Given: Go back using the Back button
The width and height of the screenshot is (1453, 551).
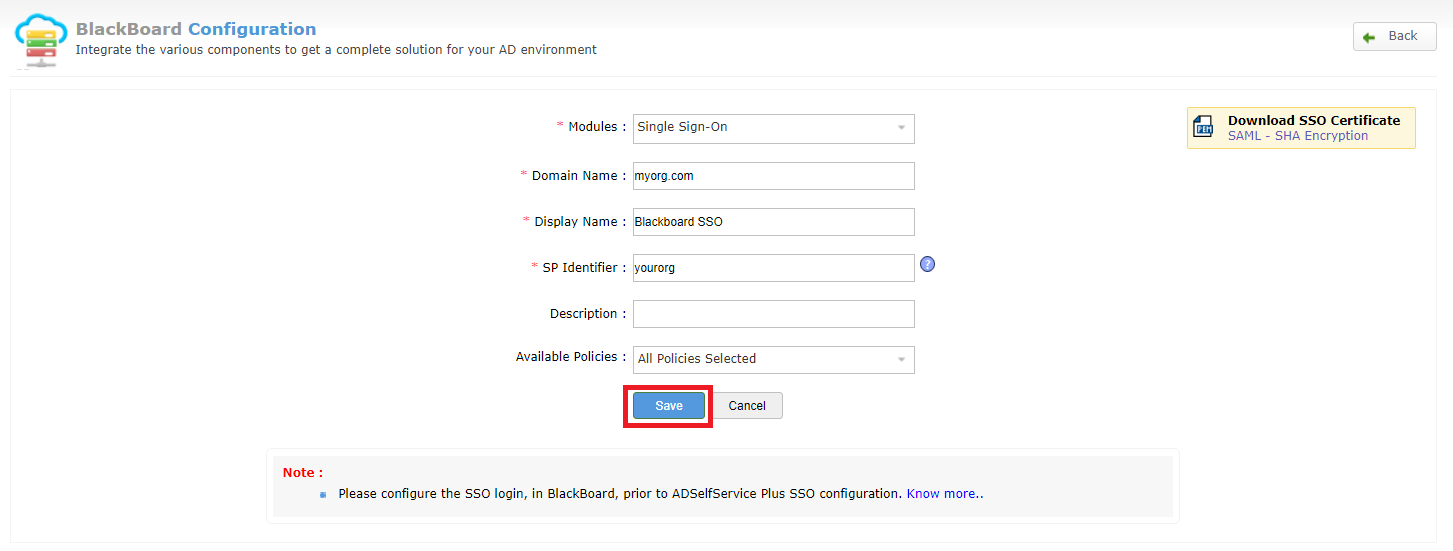Looking at the screenshot, I should (1394, 36).
